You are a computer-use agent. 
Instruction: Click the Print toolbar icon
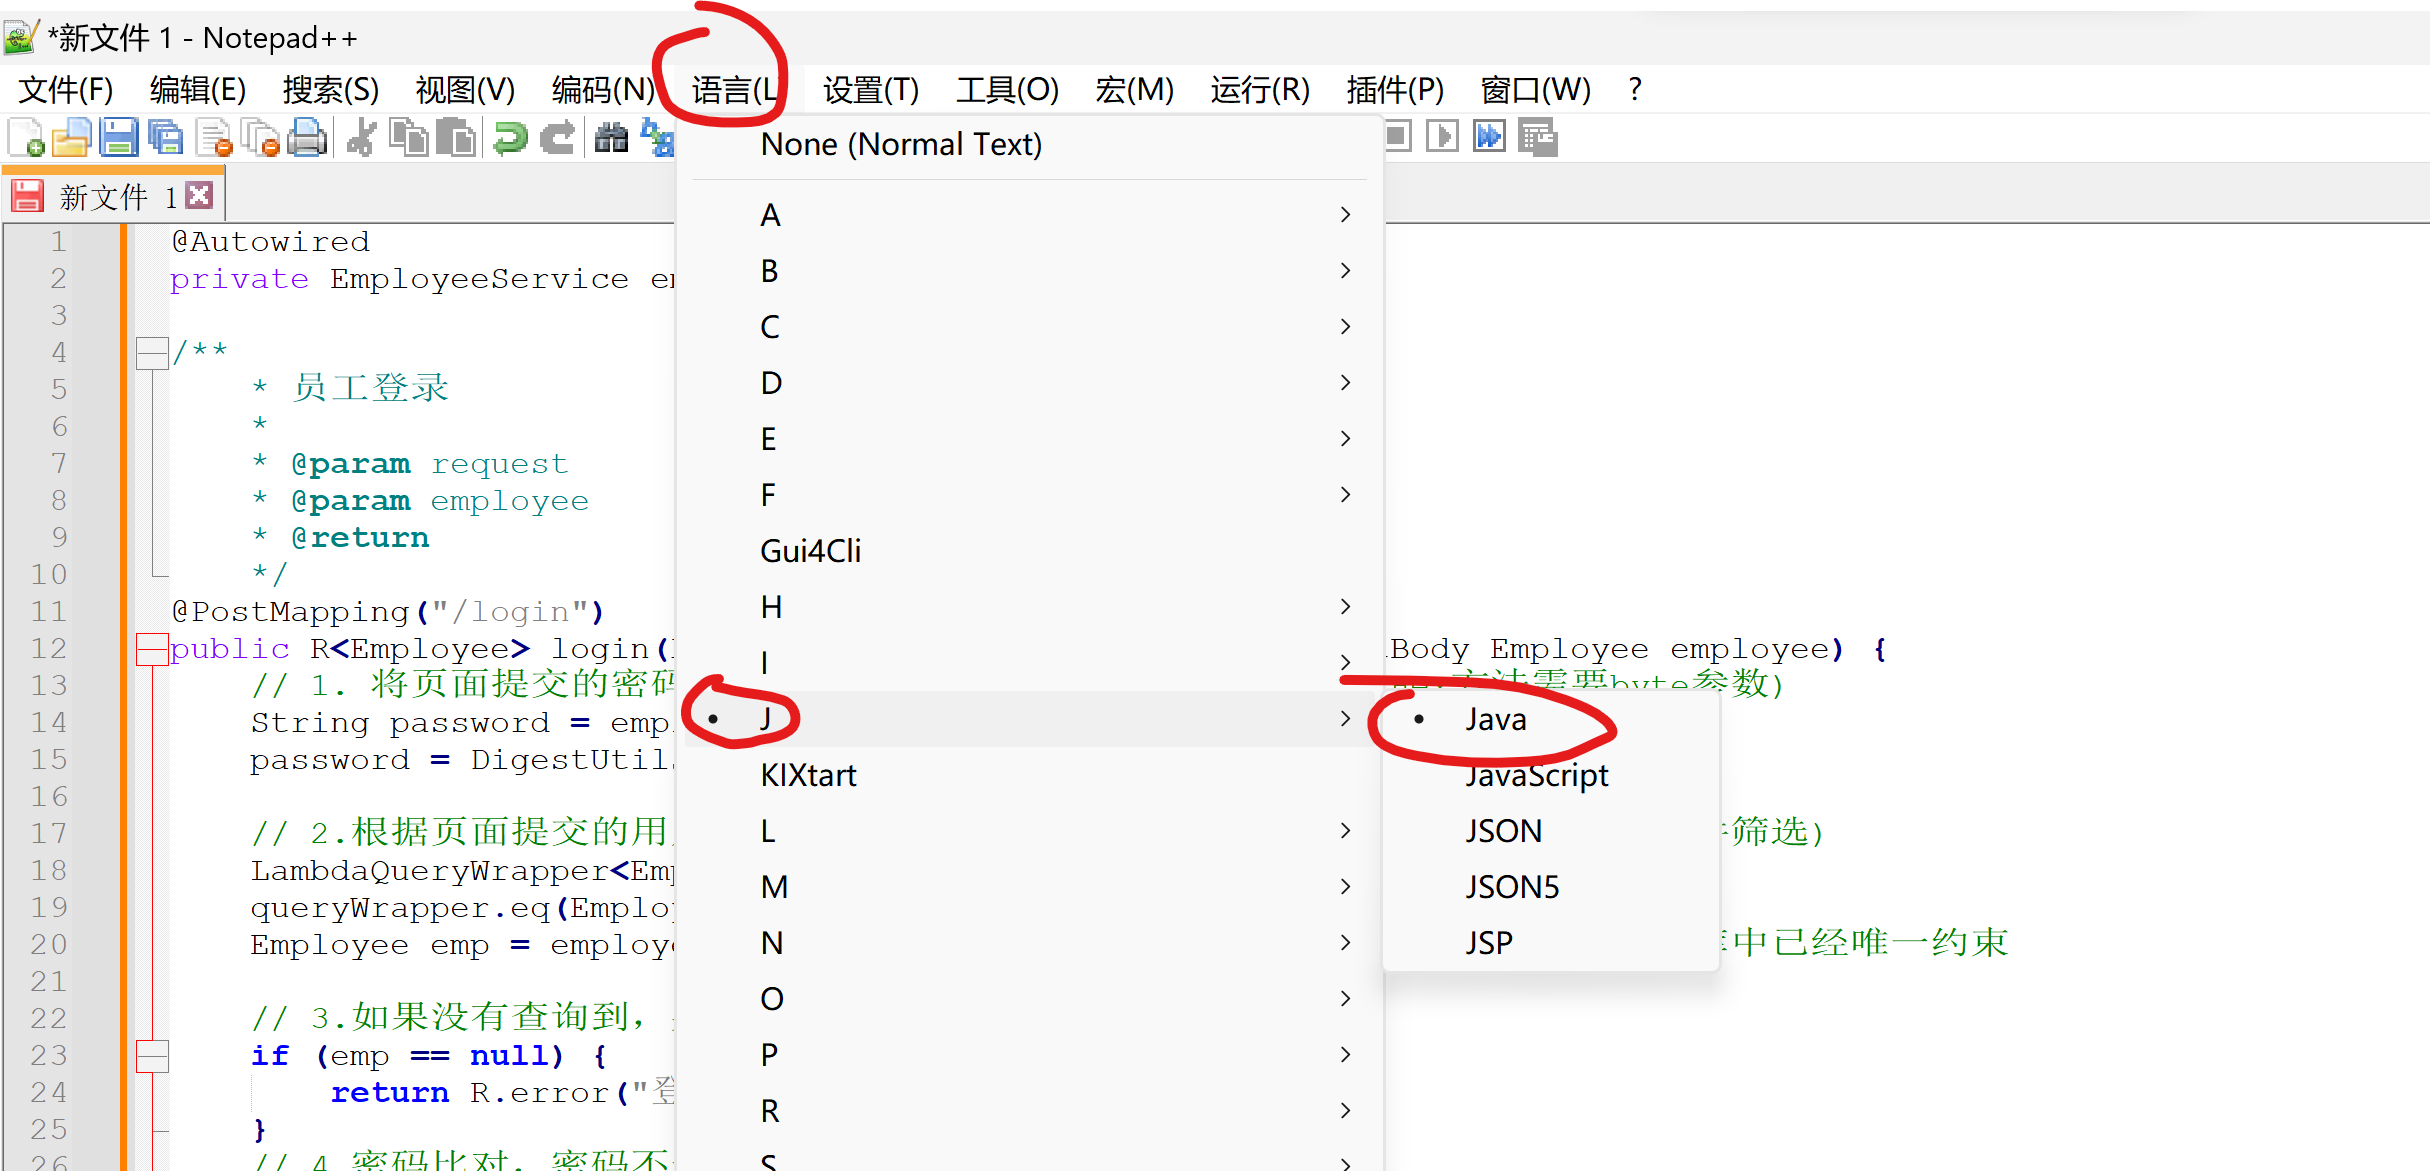307,137
